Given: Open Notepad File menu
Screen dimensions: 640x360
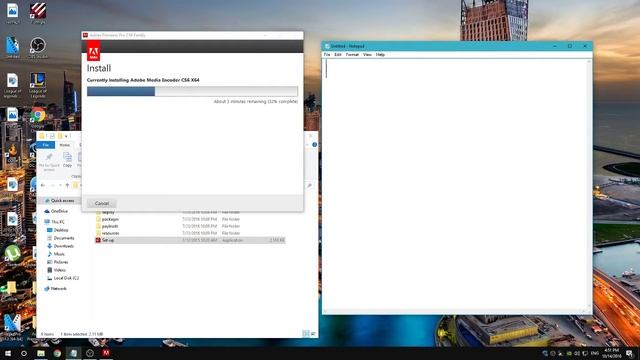Looking at the screenshot, I should click(327, 54).
